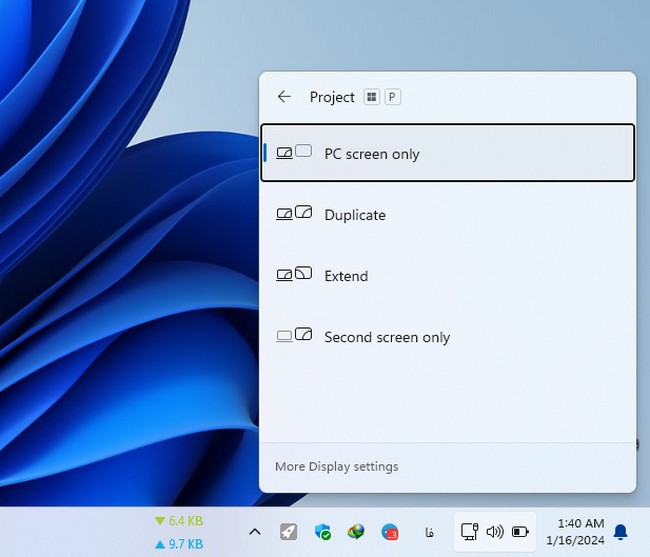The width and height of the screenshot is (650, 557).
Task: Click the PC screen only monitor icon
Action: (294, 152)
